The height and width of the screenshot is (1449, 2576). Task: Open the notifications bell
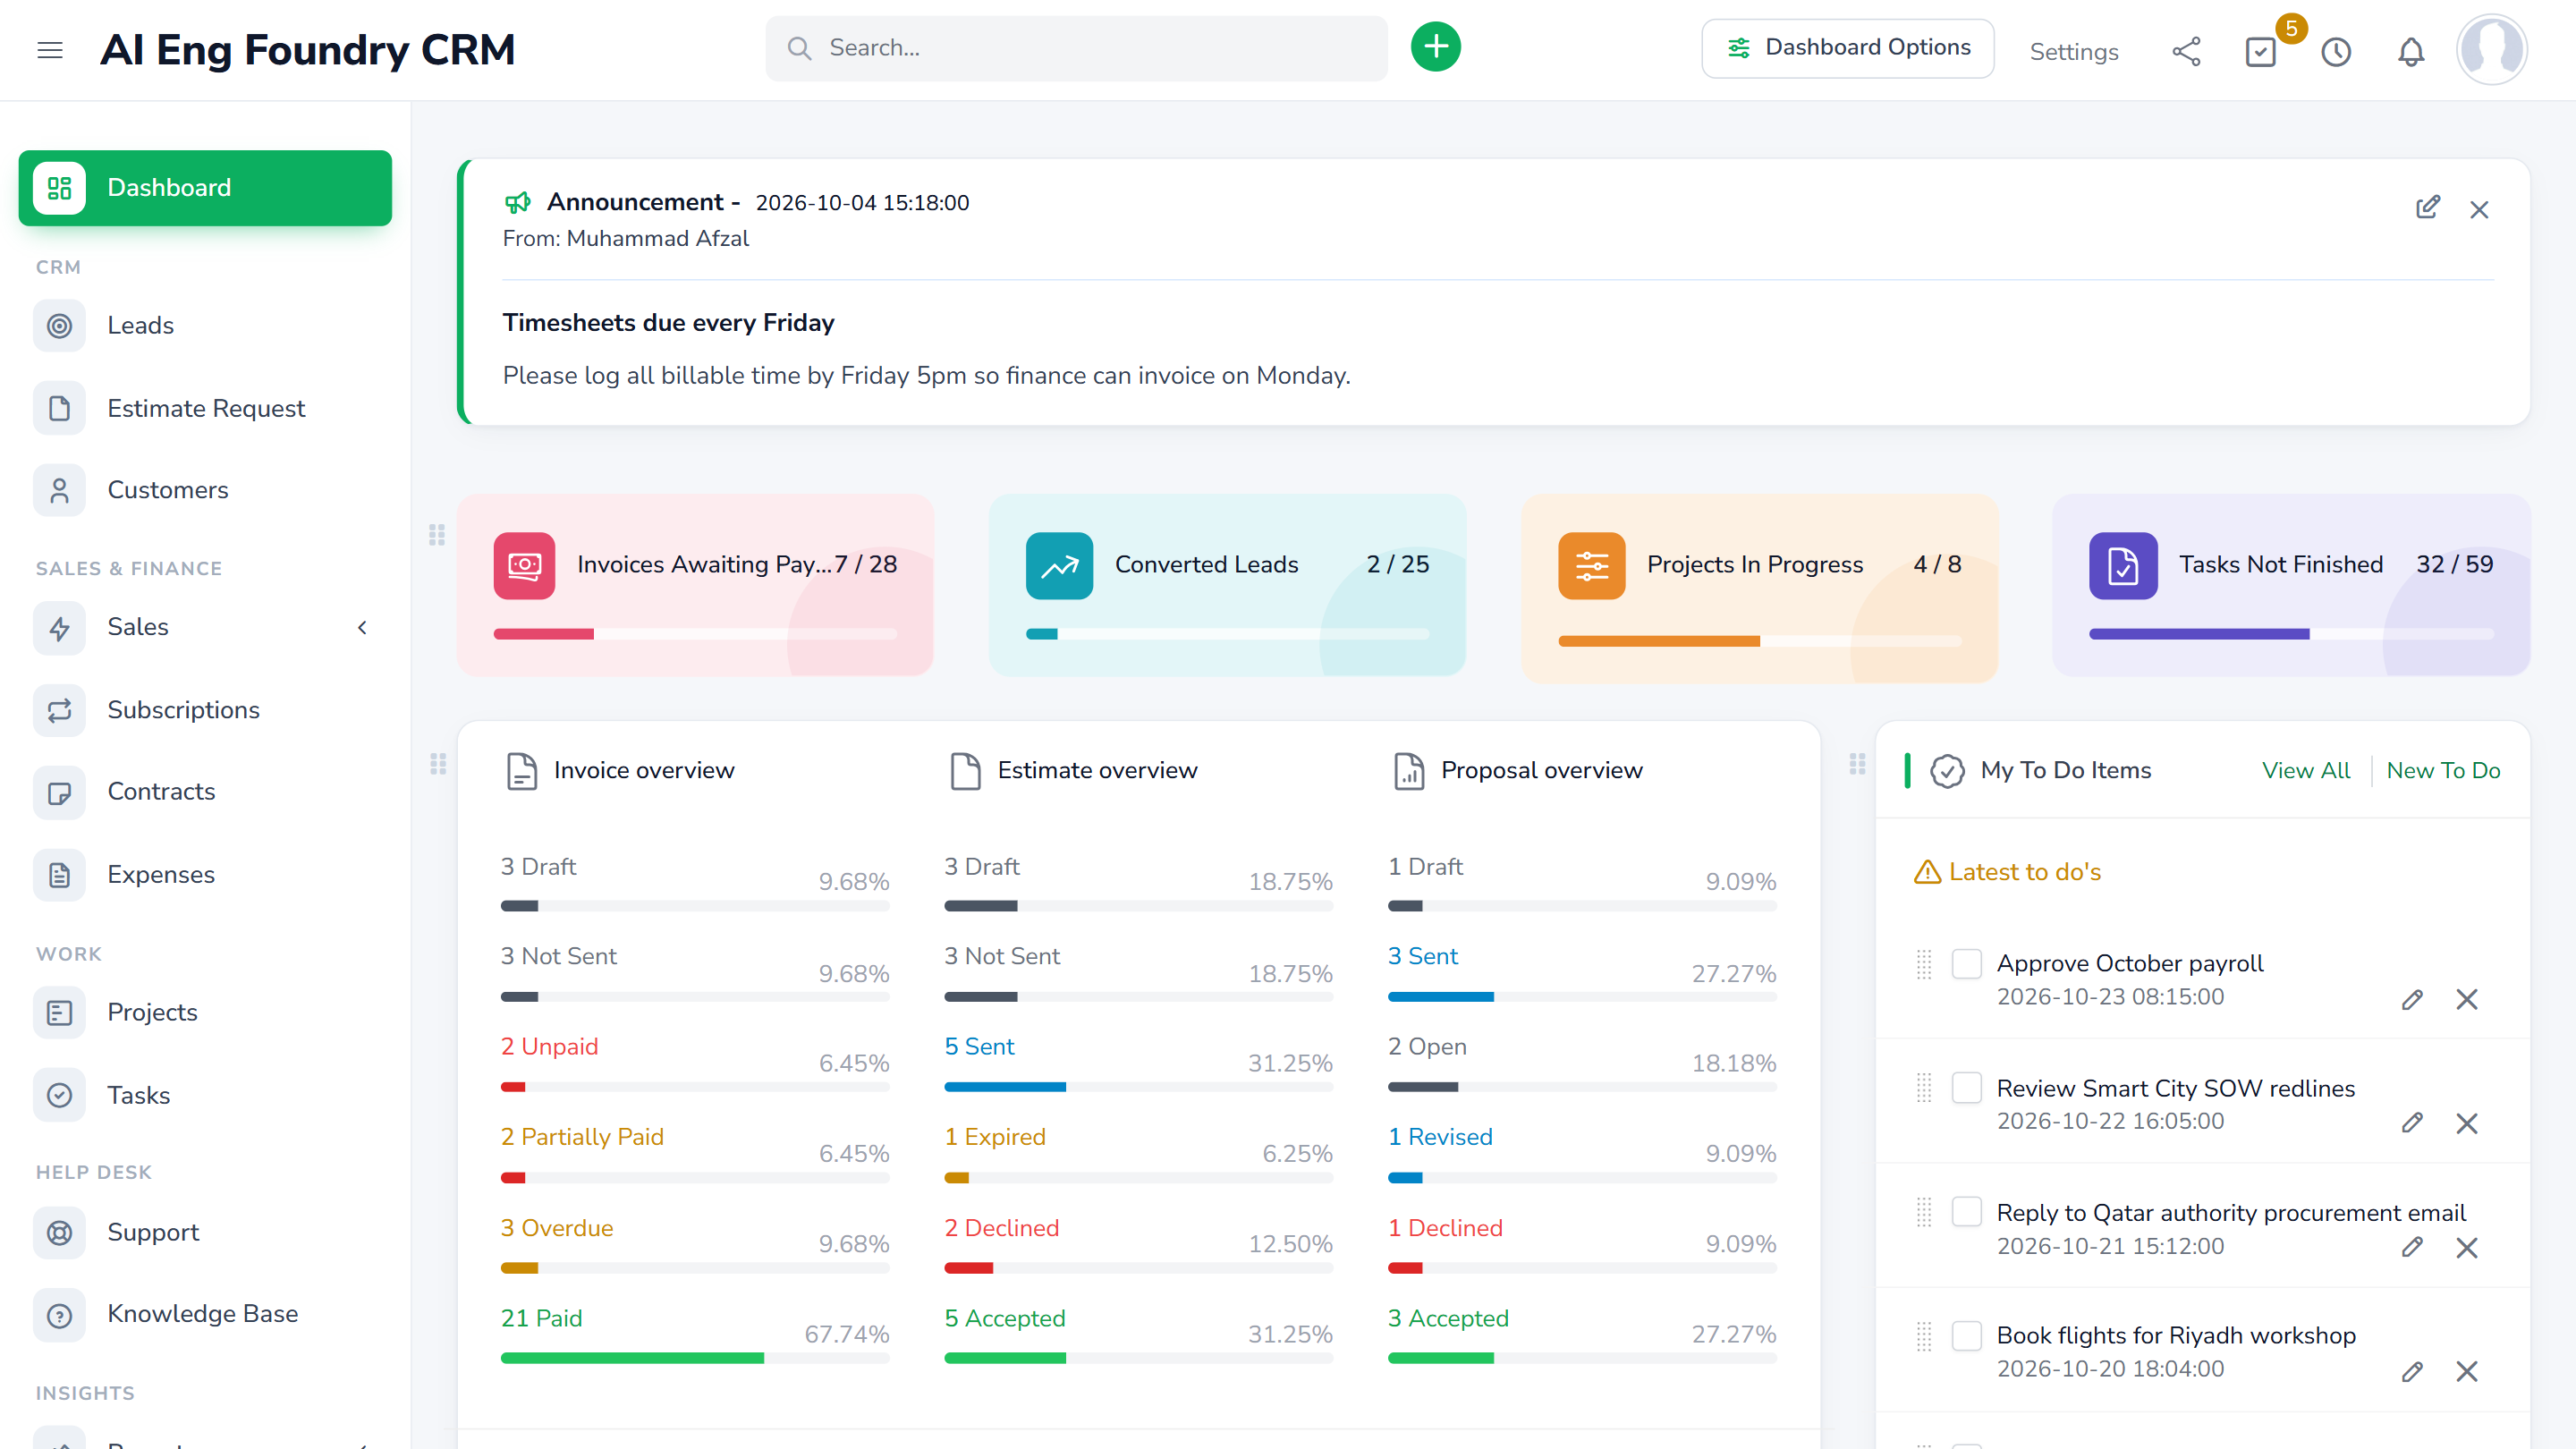(x=2411, y=51)
